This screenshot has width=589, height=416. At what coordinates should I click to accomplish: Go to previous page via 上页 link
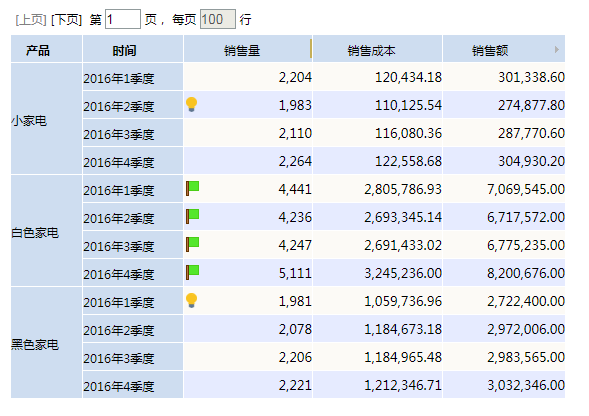[31, 20]
